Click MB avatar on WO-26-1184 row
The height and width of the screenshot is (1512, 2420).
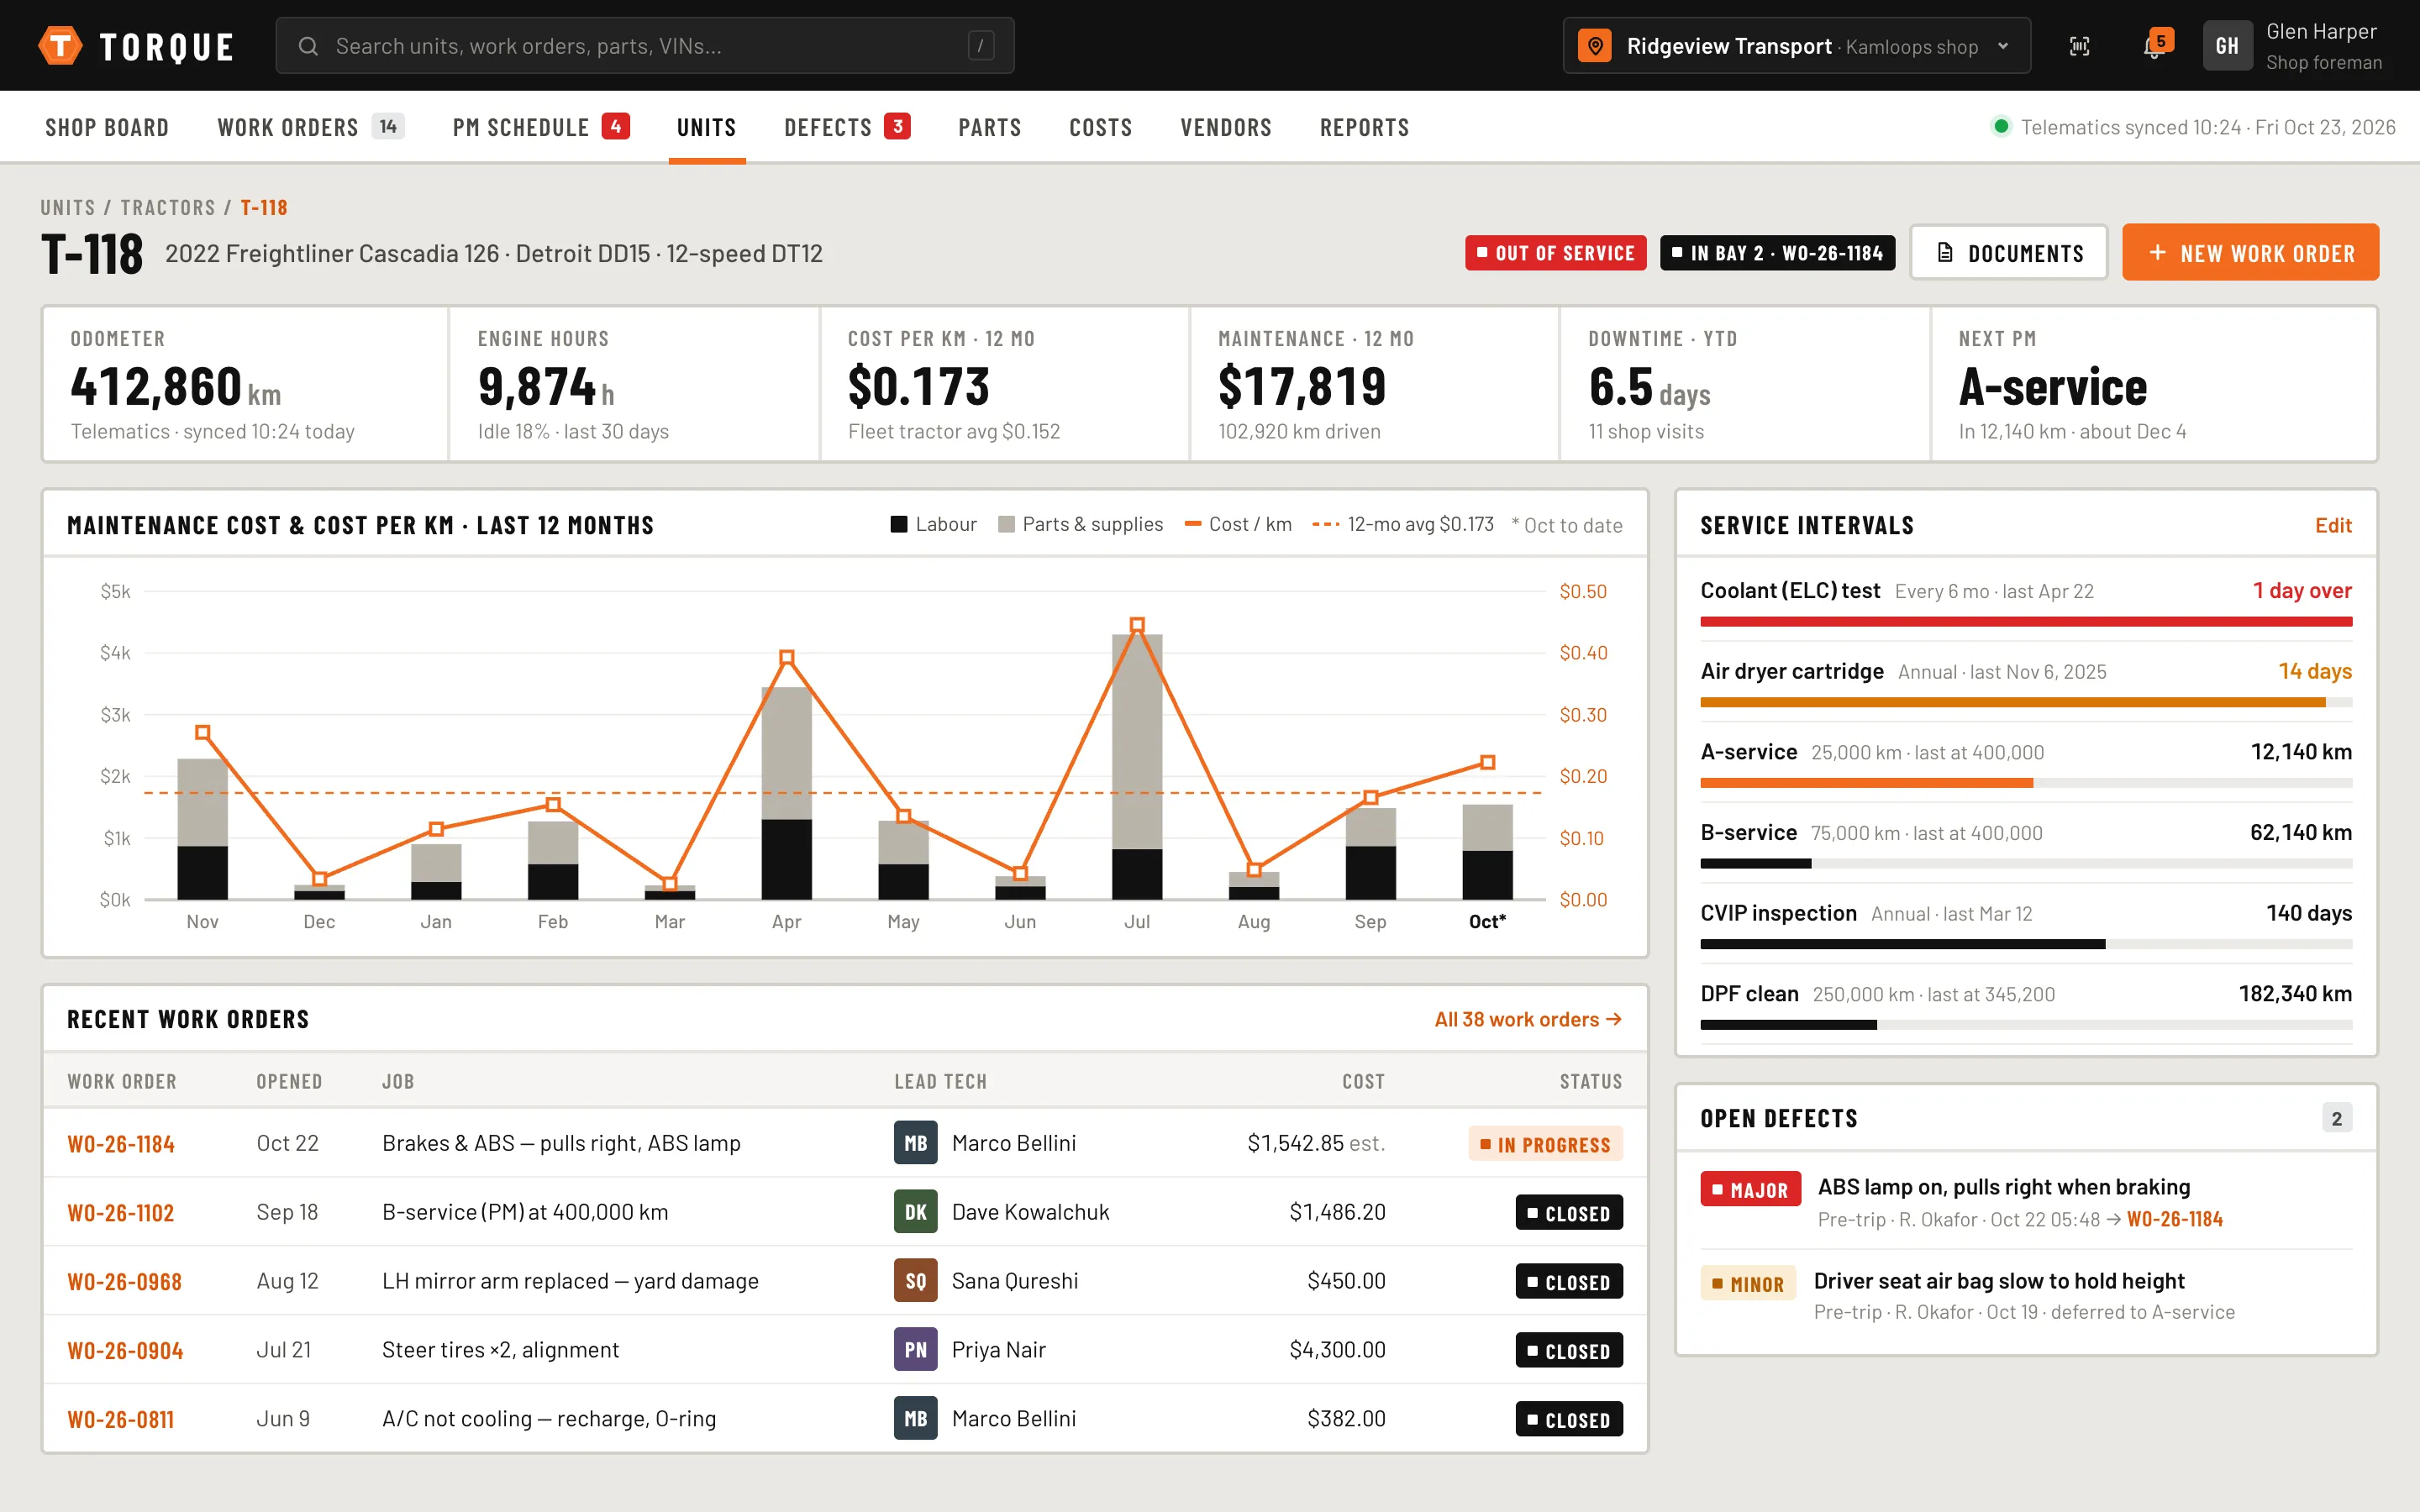[x=915, y=1143]
